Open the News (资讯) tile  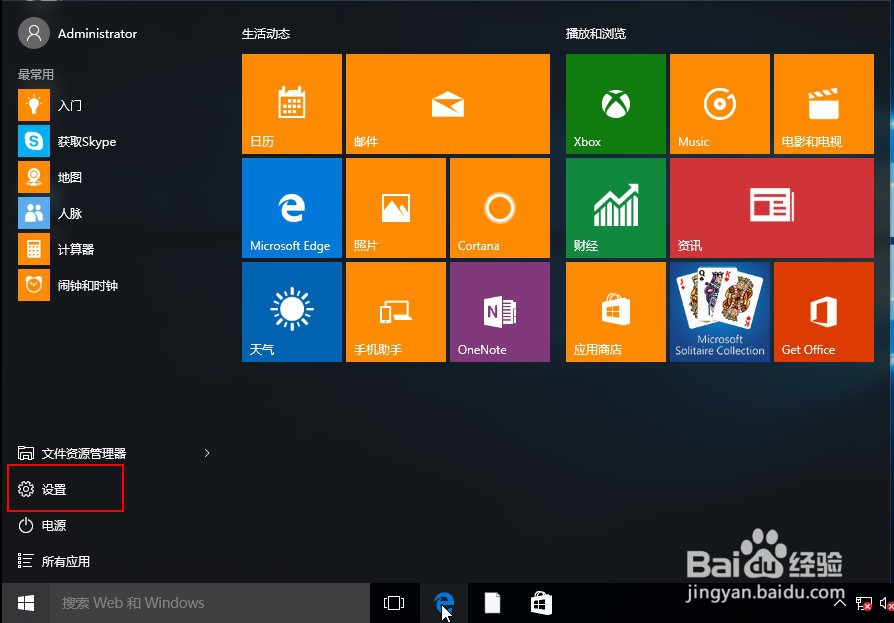click(x=772, y=208)
